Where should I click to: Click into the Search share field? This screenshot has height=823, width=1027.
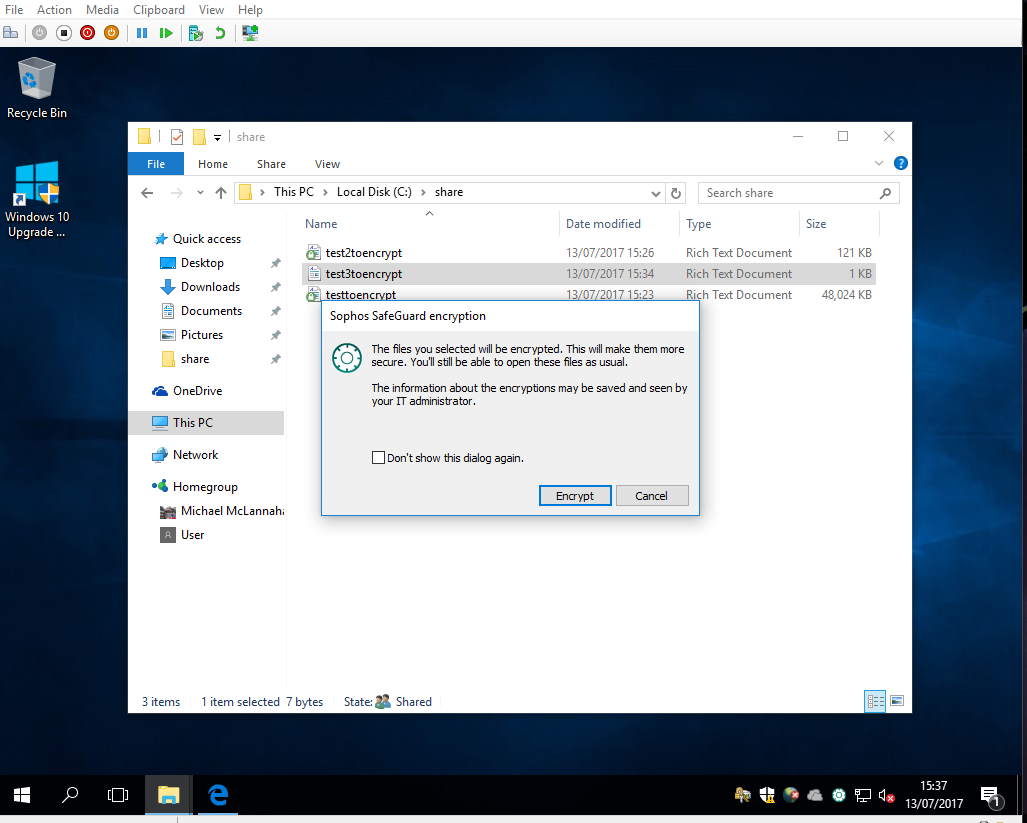click(x=798, y=193)
